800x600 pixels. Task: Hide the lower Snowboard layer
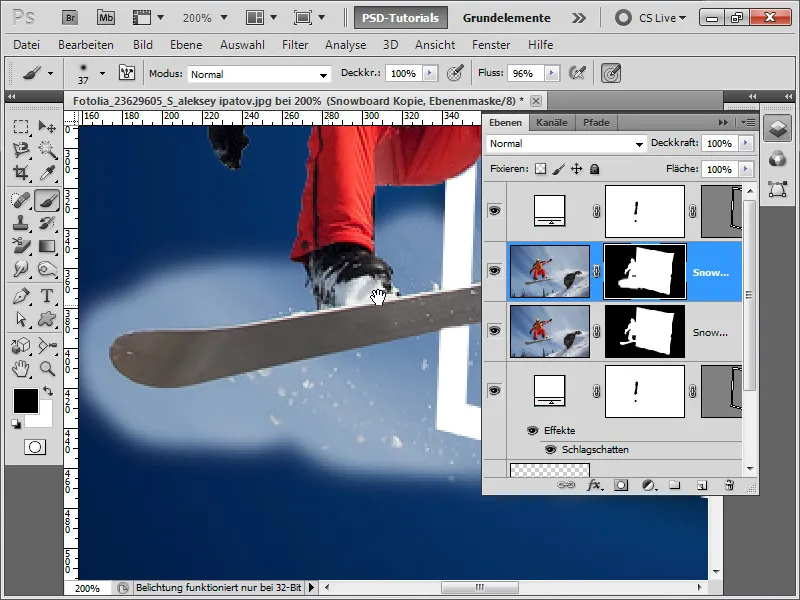[494, 331]
